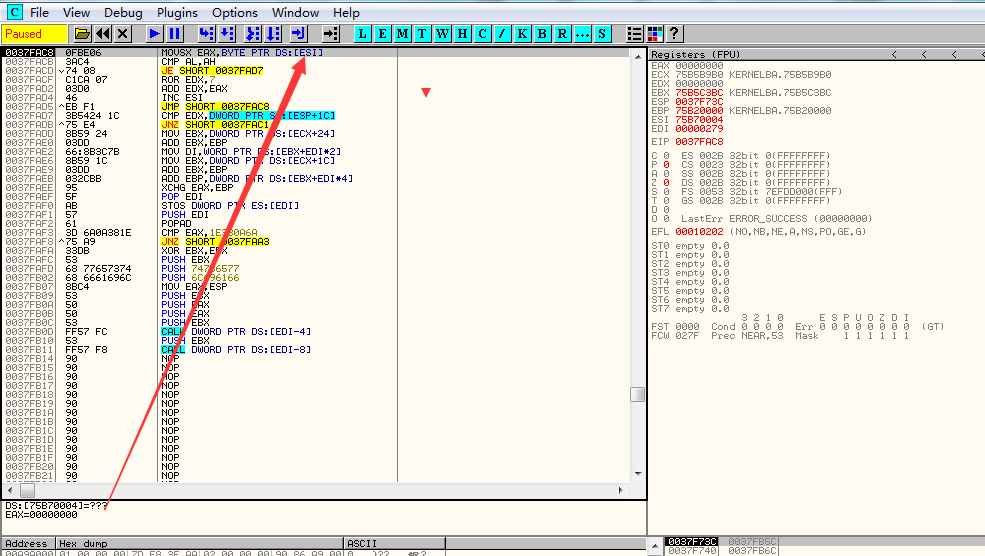Click the Hex dump column header
The height and width of the screenshot is (556, 985).
pos(82,544)
